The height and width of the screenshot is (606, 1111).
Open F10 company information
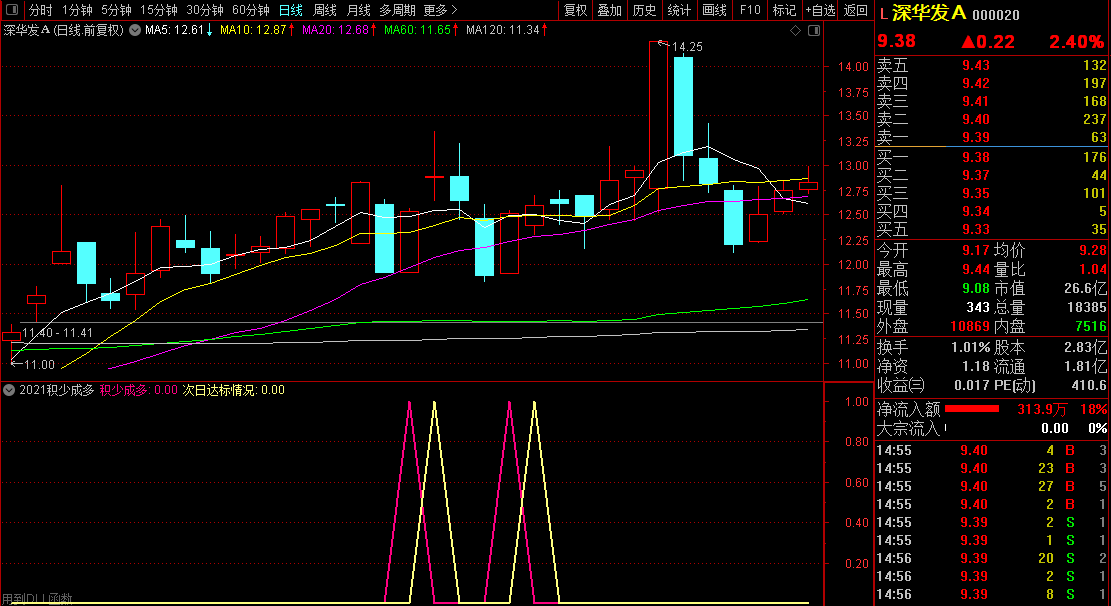point(749,10)
